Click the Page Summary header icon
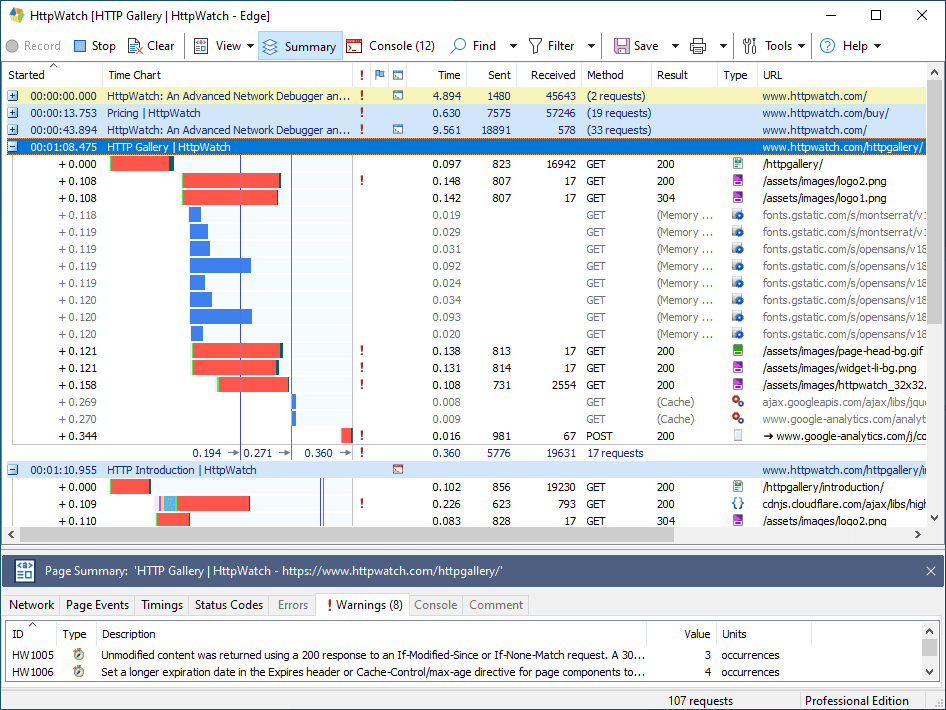946x710 pixels. [x=25, y=571]
